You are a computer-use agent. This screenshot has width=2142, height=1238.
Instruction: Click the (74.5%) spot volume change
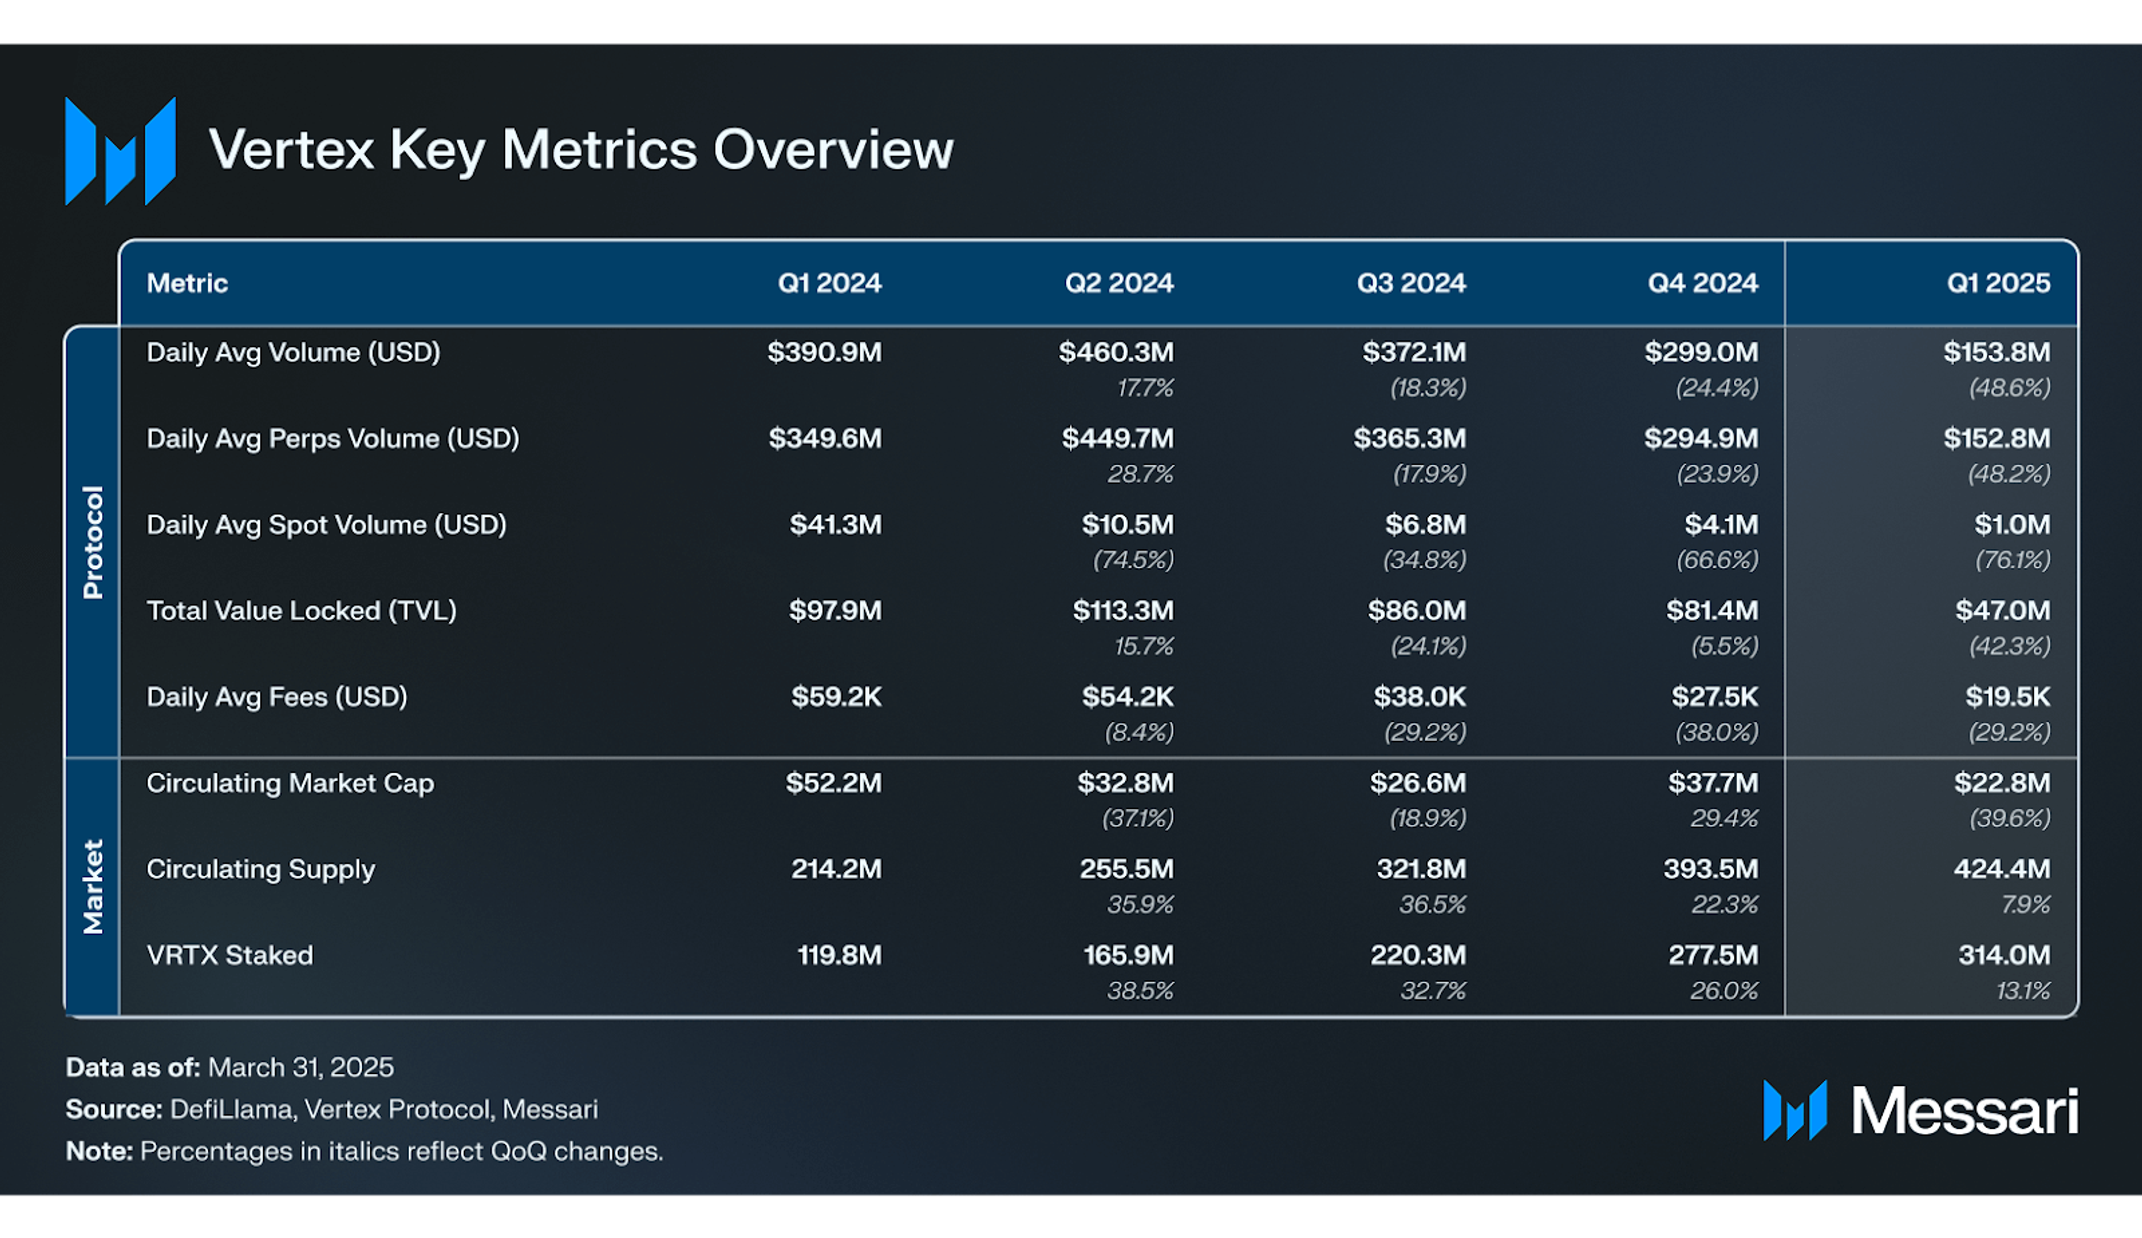(1133, 560)
